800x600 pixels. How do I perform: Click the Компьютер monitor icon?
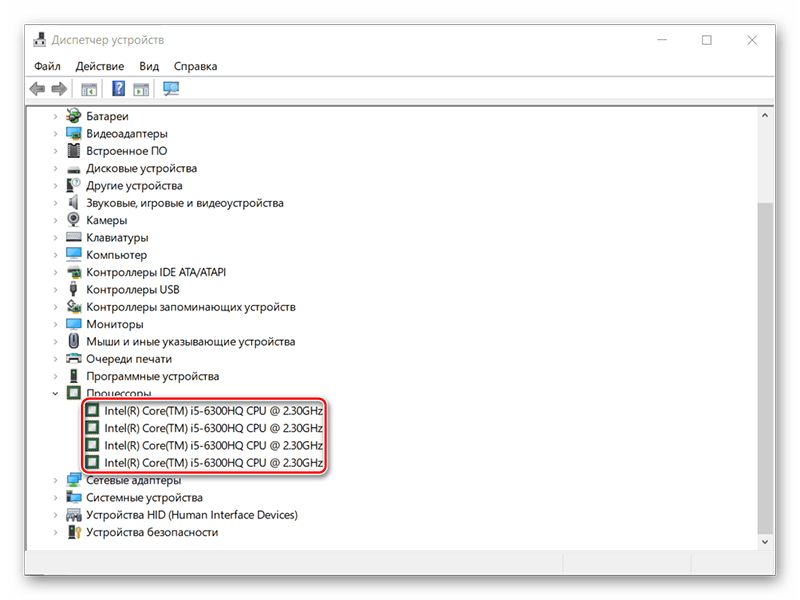coord(73,254)
